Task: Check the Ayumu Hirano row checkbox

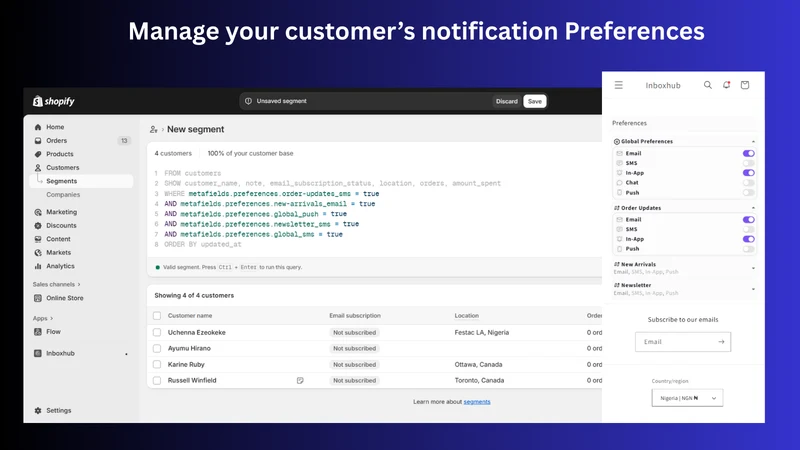Action: [157, 348]
